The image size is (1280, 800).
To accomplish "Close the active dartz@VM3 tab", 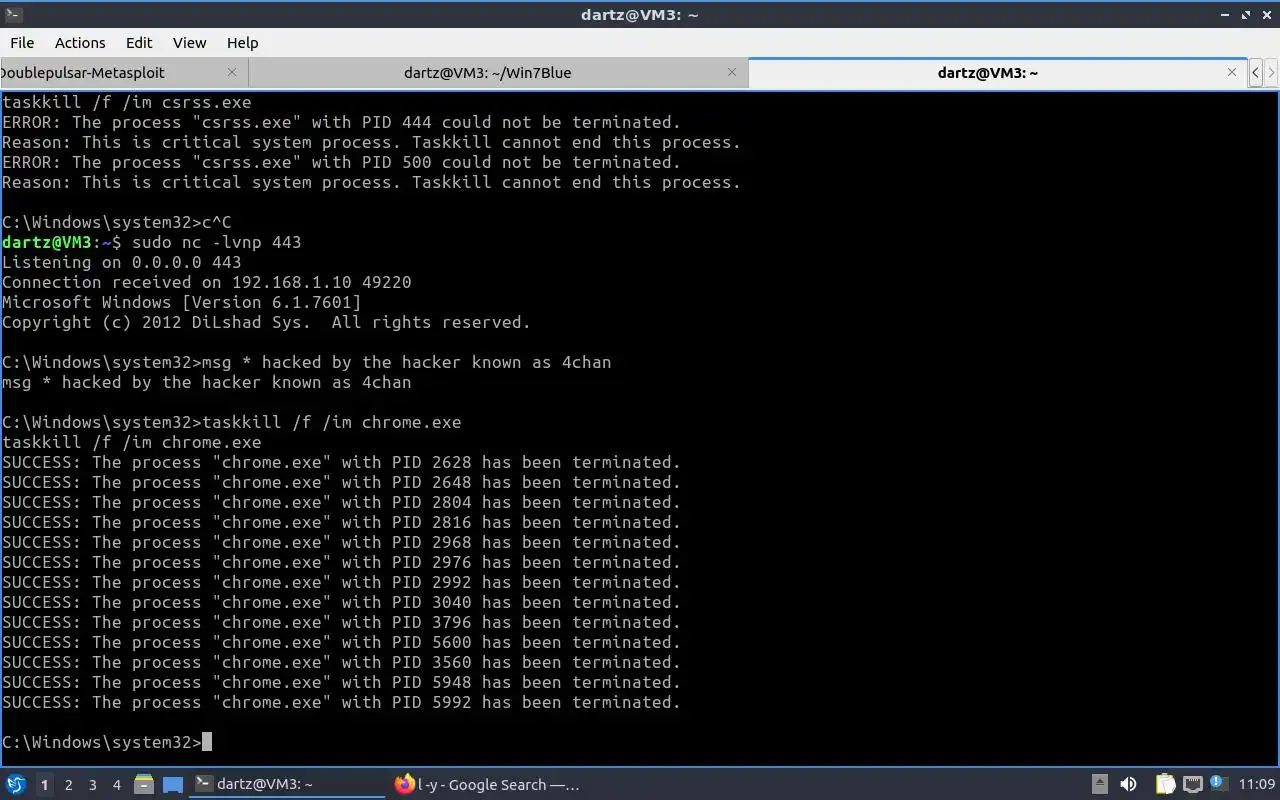I will (1232, 72).
